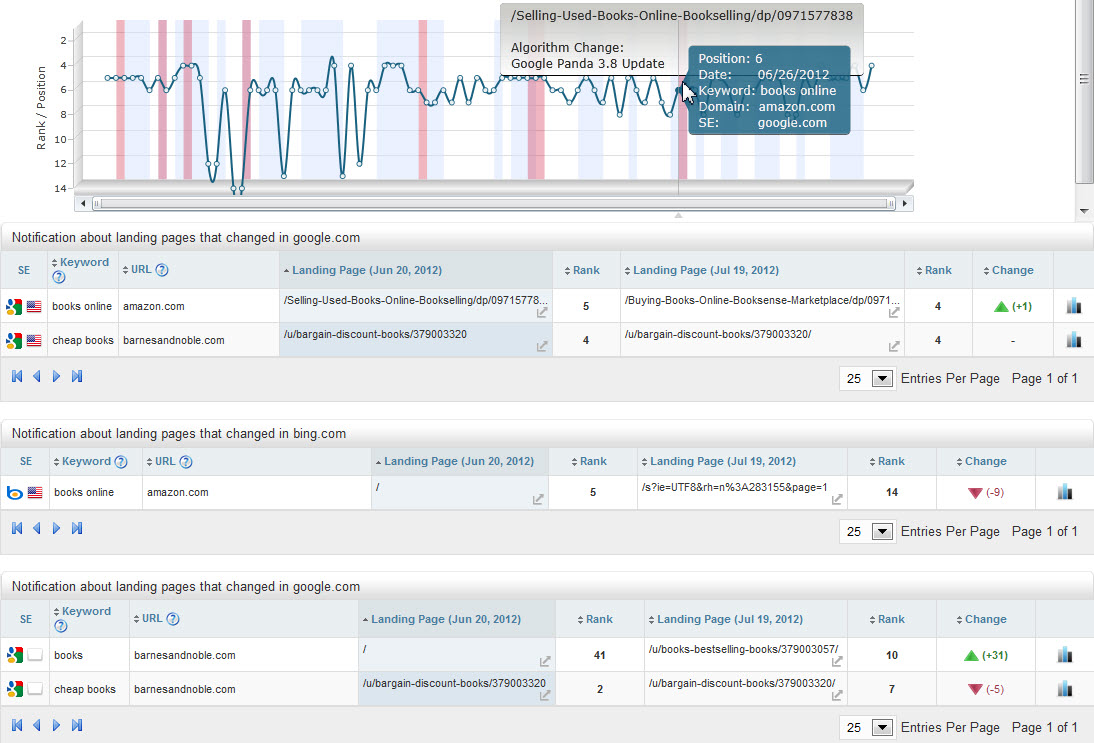Click next page arrow in bottom table
This screenshot has height=743, width=1094.
[57, 724]
